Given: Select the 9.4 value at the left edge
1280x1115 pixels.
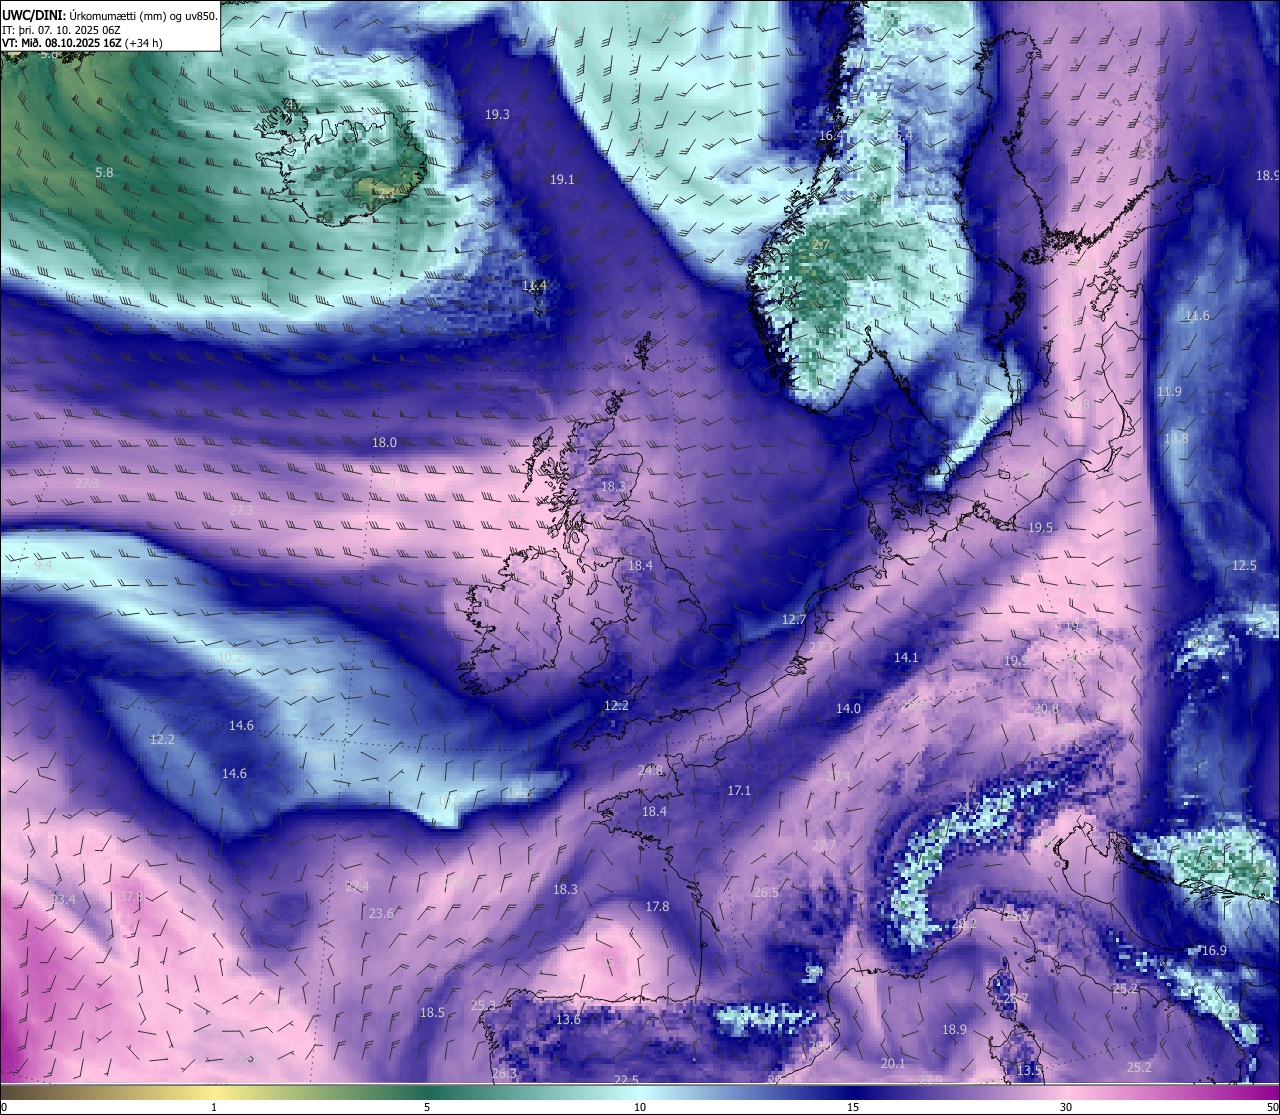Looking at the screenshot, I should pos(43,566).
